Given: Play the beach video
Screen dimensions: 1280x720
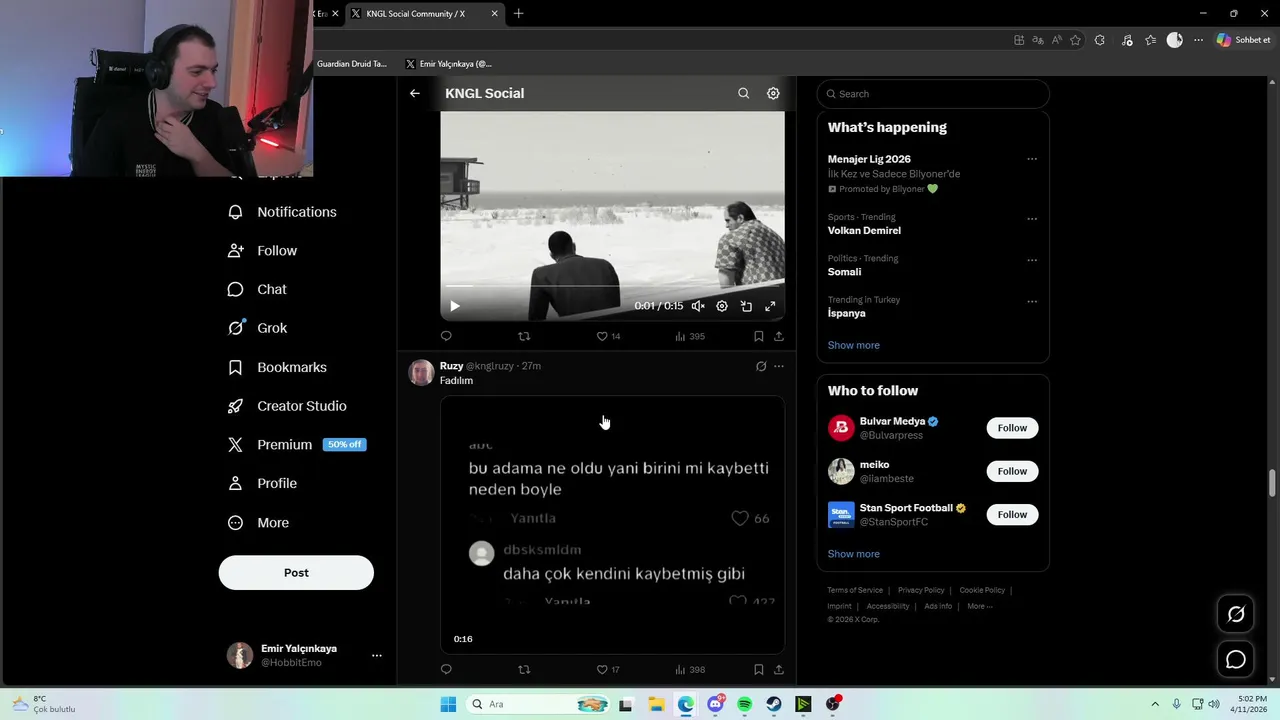Looking at the screenshot, I should pyautogui.click(x=454, y=306).
